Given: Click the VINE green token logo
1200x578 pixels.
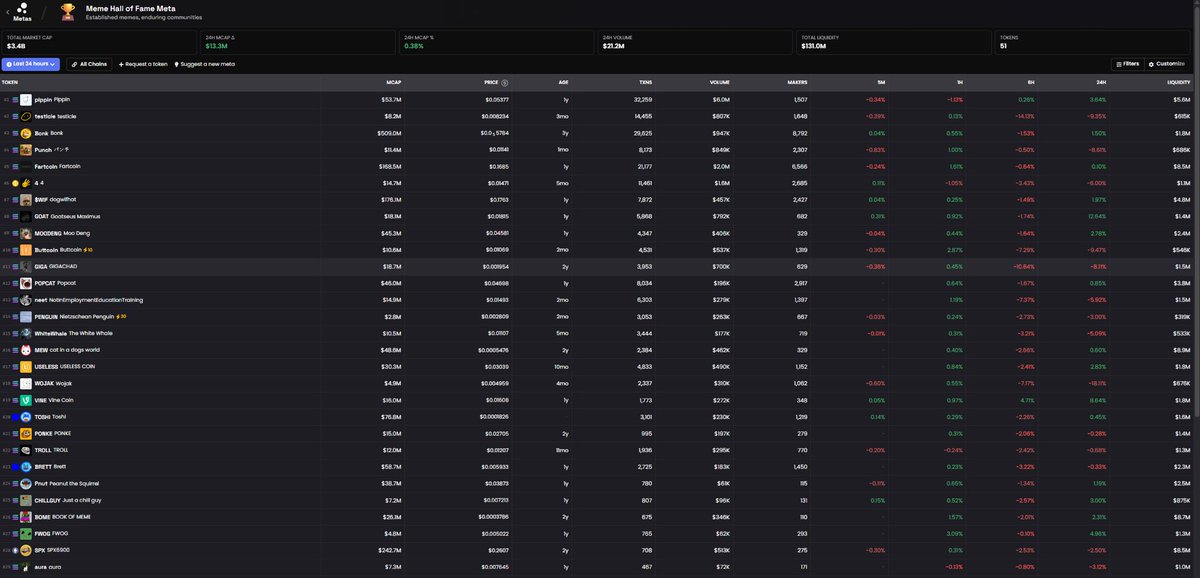Looking at the screenshot, I should [x=26, y=400].
